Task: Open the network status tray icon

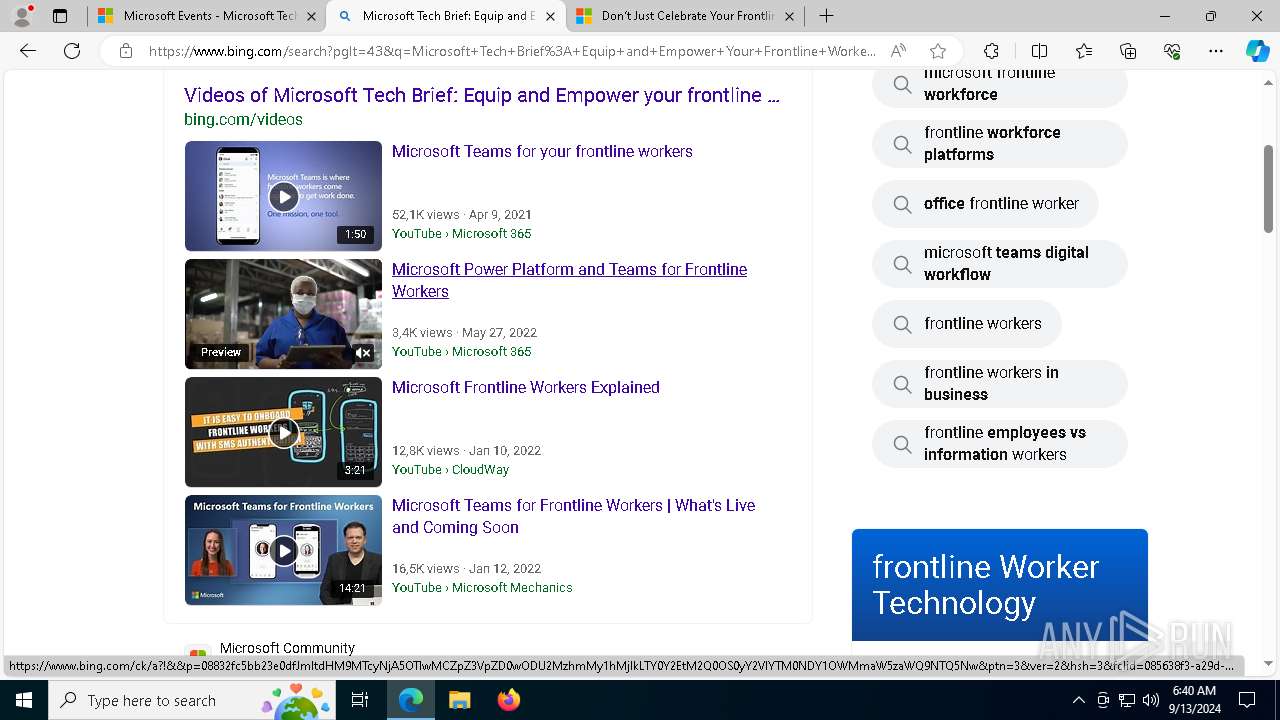Action: pyautogui.click(x=1127, y=700)
